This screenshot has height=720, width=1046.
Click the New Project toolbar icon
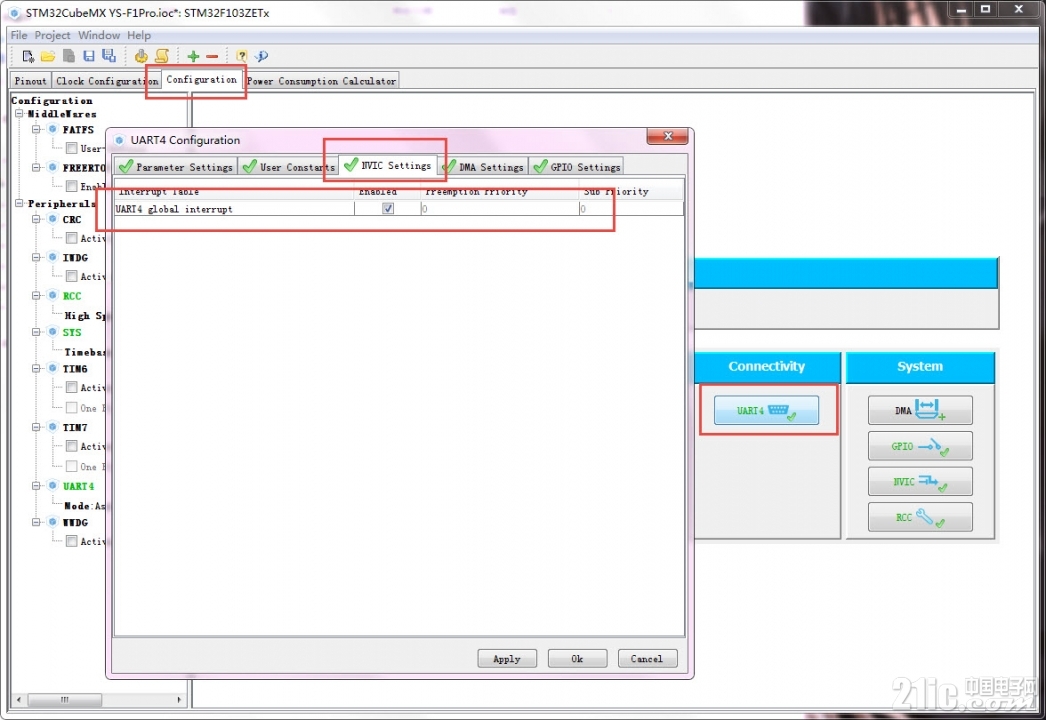(x=27, y=56)
